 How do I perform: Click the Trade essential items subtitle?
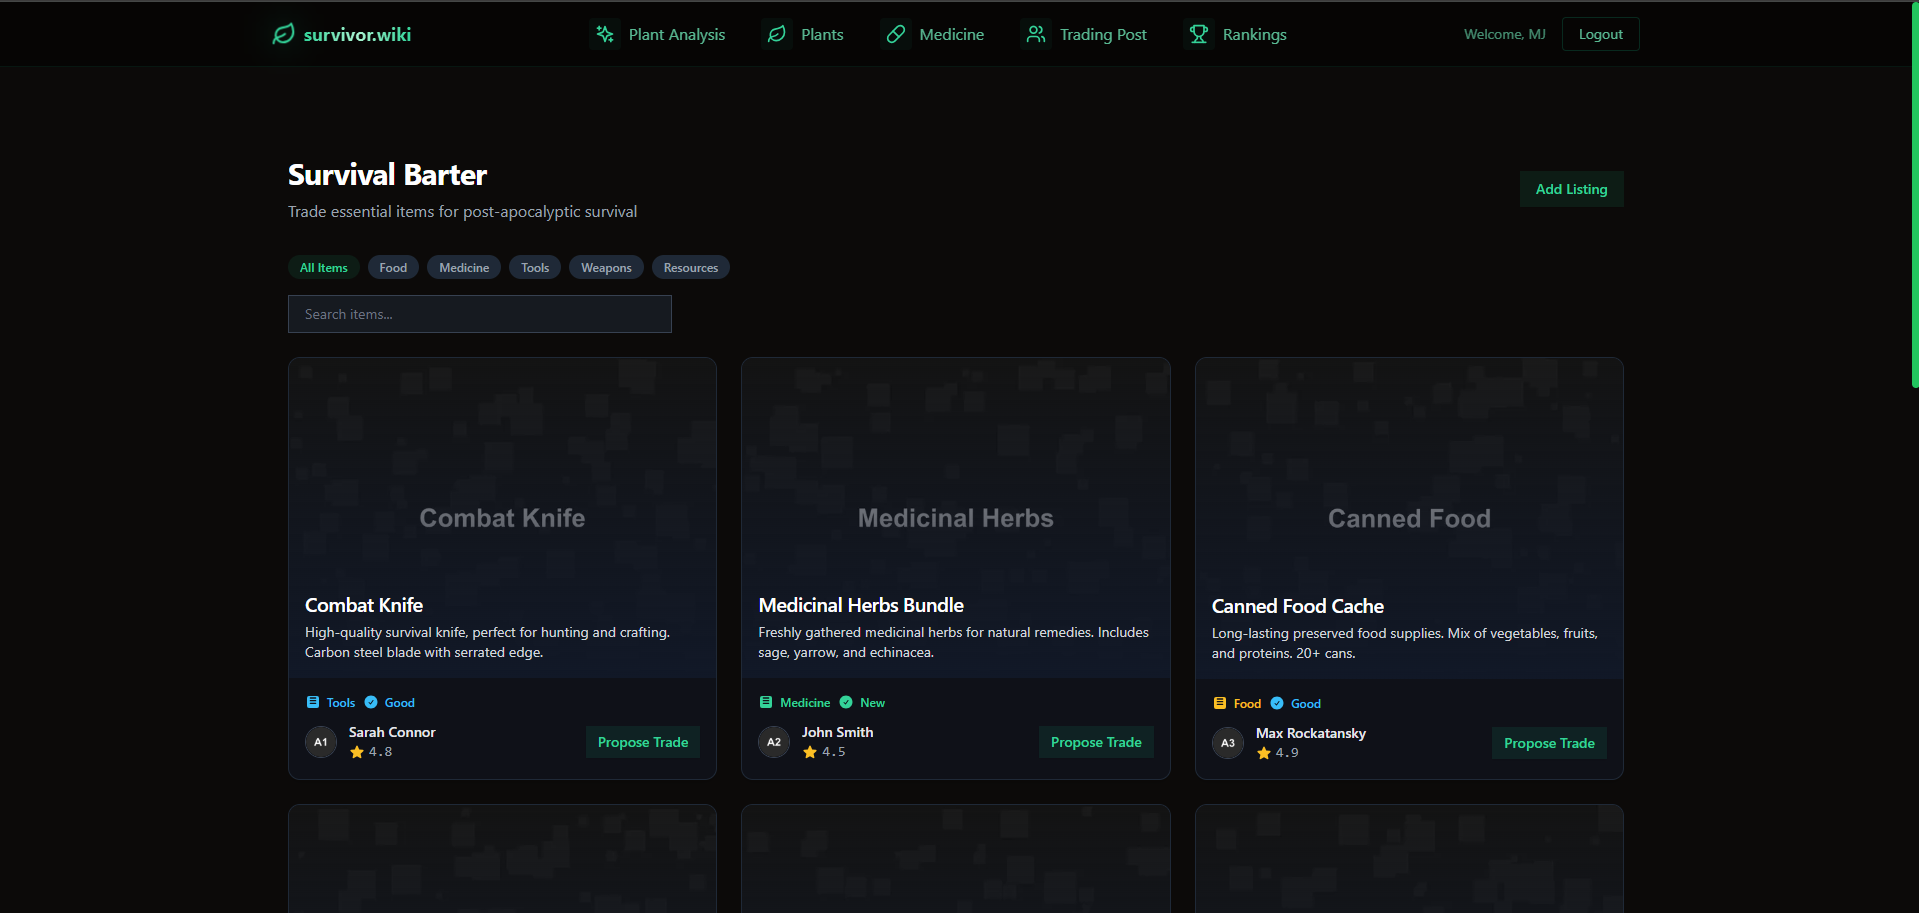pyautogui.click(x=462, y=212)
